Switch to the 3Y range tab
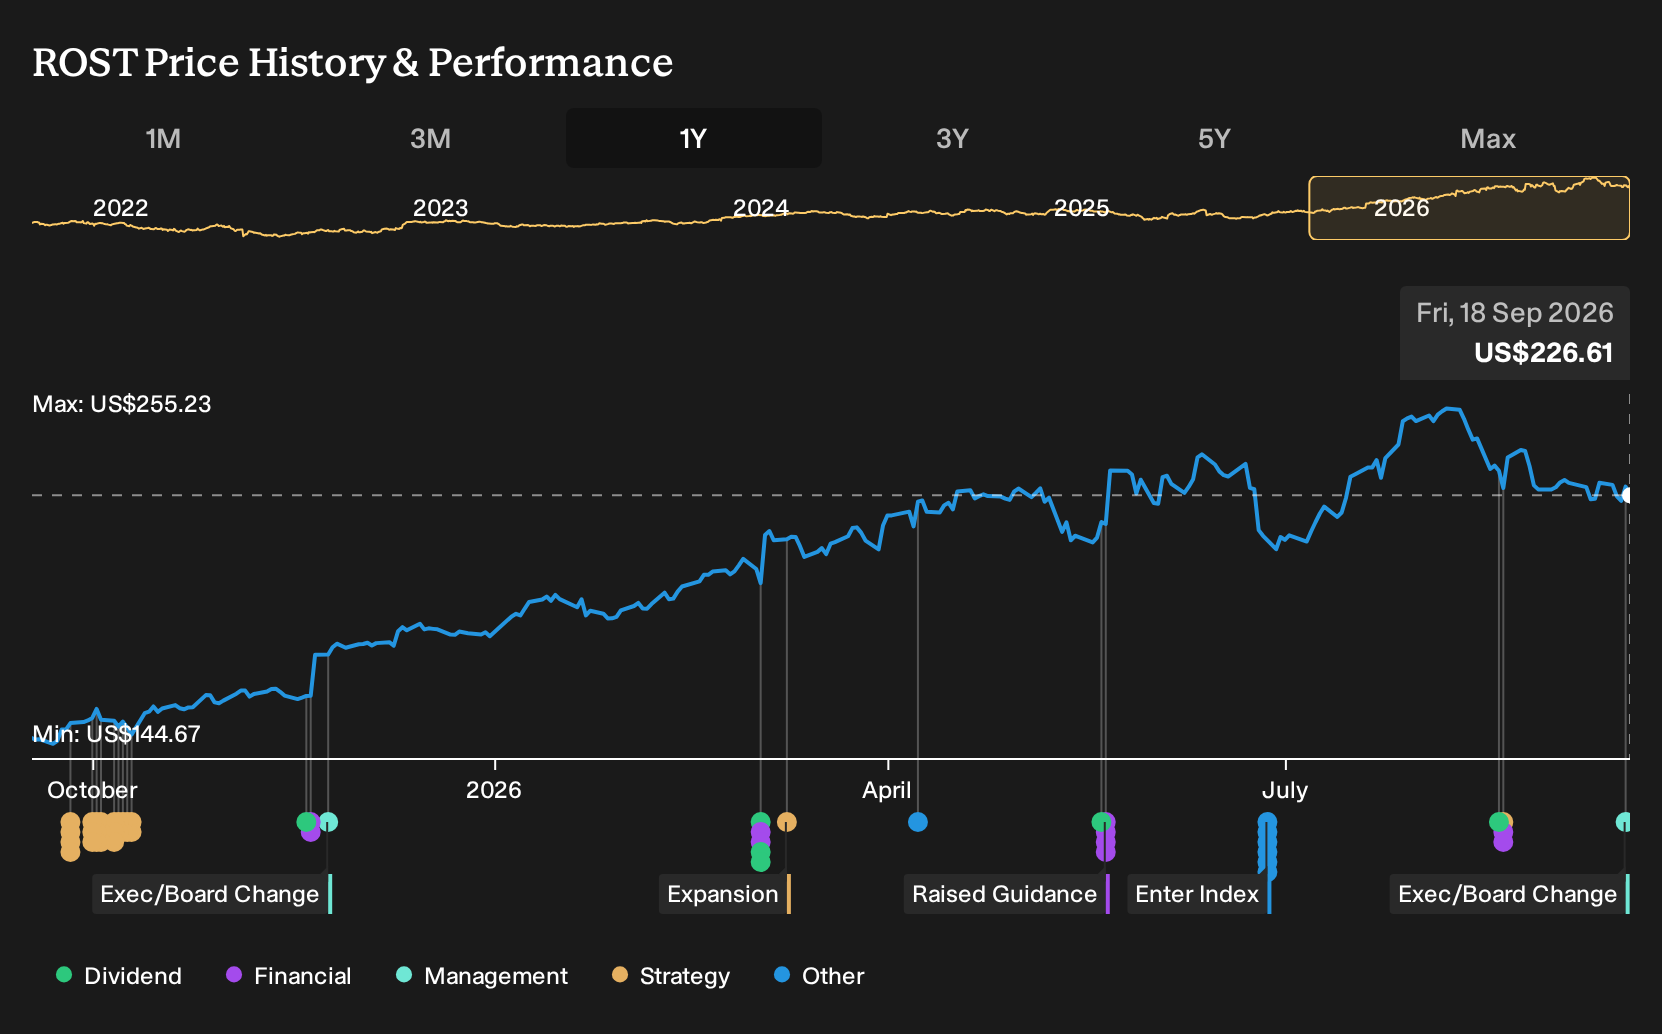 click(x=952, y=138)
